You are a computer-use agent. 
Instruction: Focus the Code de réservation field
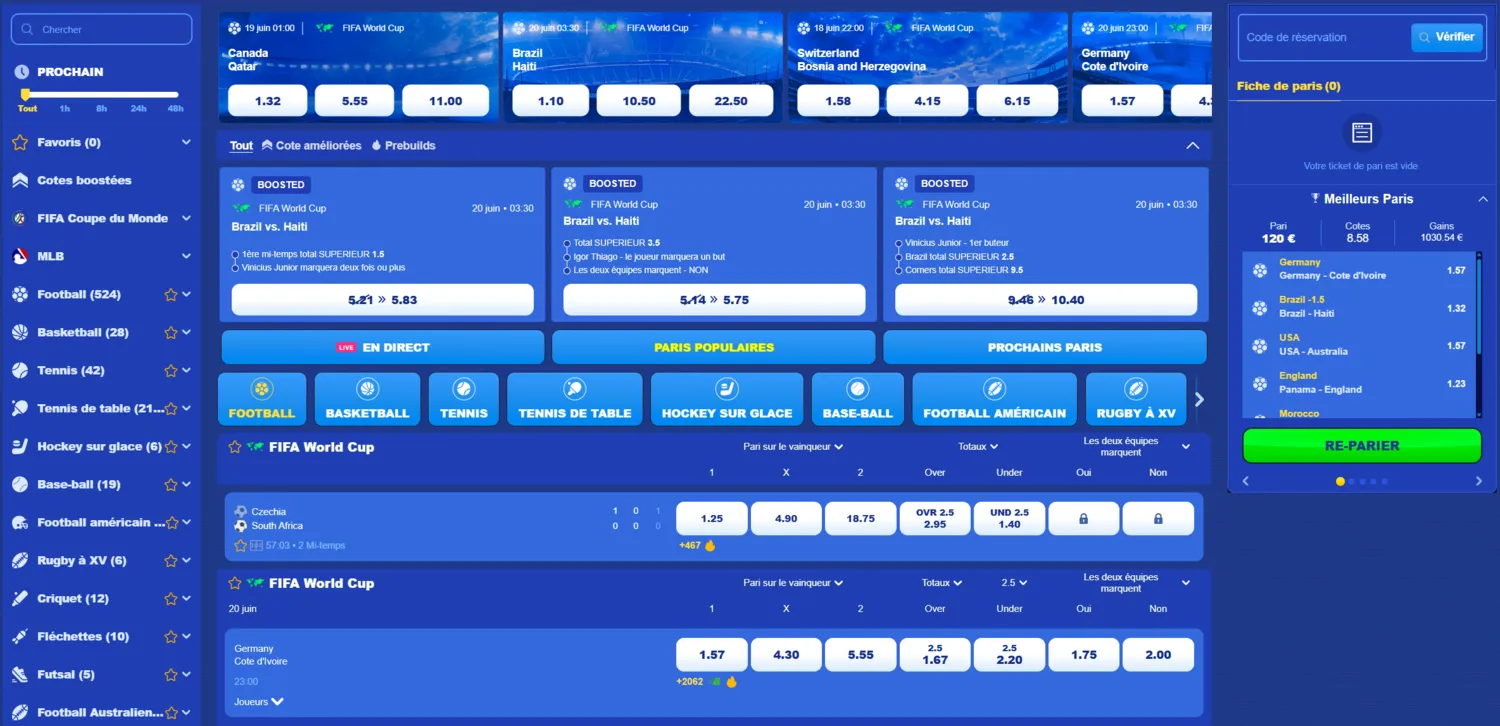click(x=1324, y=37)
